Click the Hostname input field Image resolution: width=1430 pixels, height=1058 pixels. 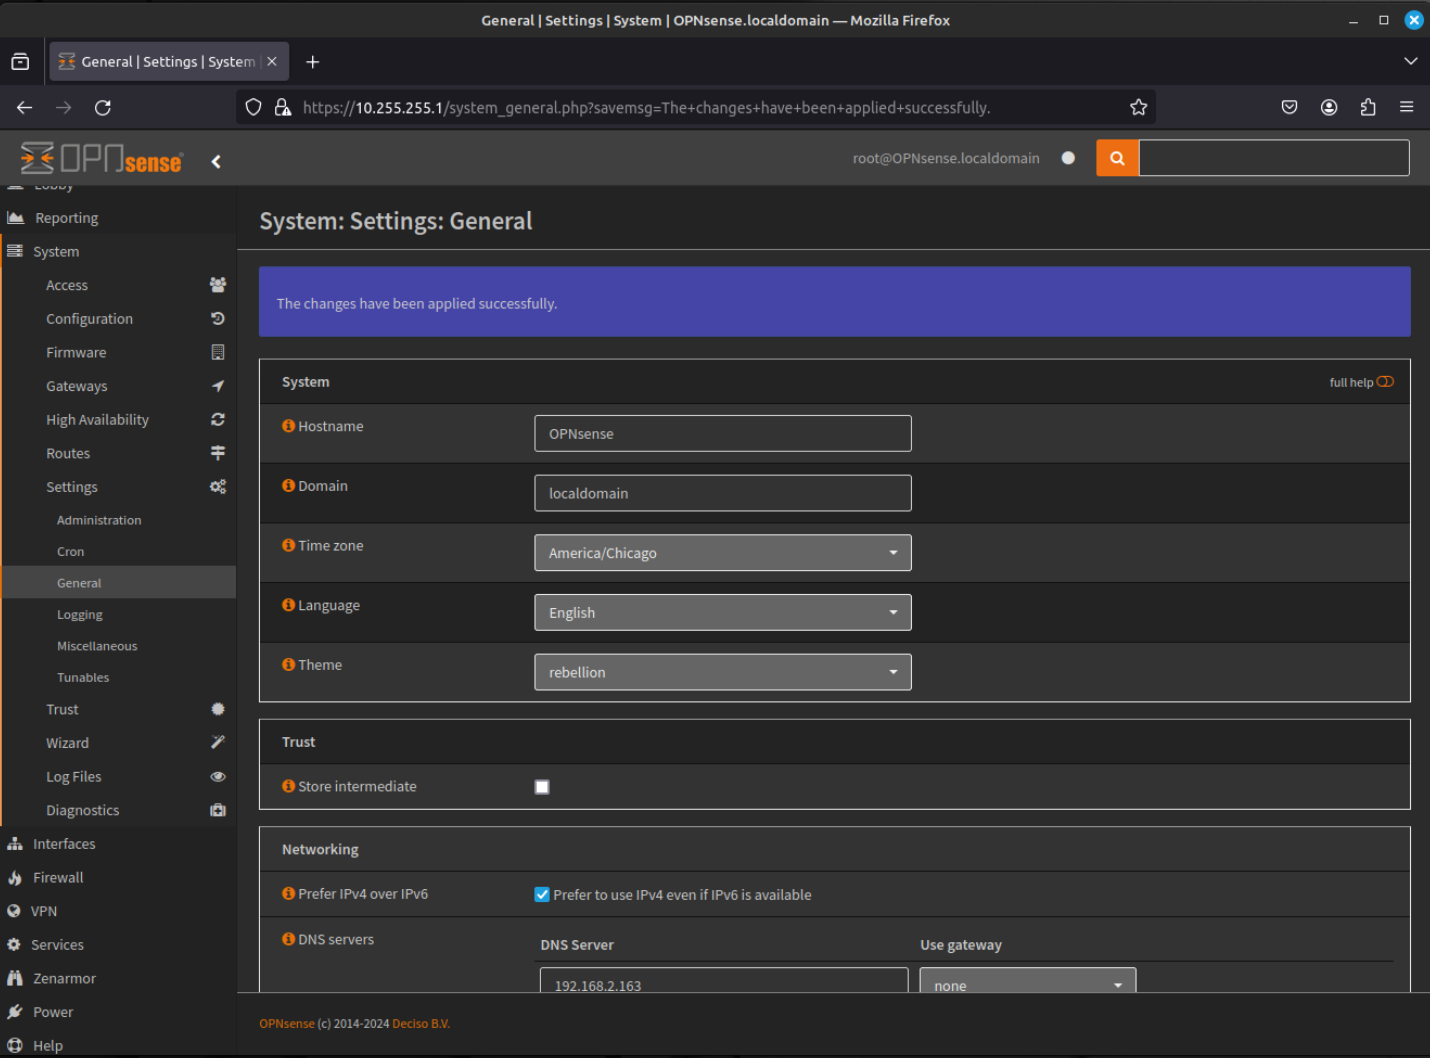click(x=723, y=433)
